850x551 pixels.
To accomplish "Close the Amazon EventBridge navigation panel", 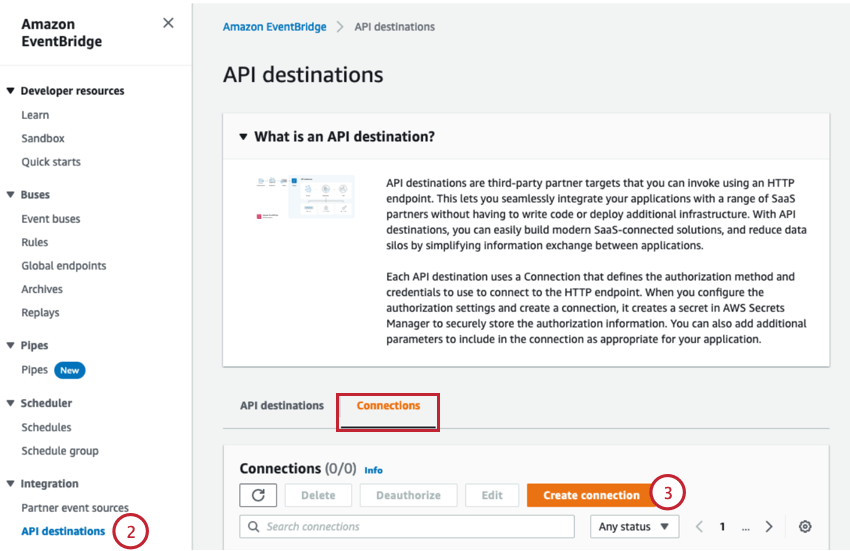I will click(x=169, y=23).
